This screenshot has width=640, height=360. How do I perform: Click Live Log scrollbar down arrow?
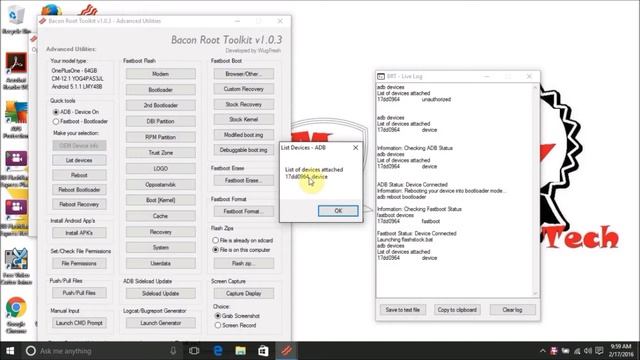pos(535,293)
